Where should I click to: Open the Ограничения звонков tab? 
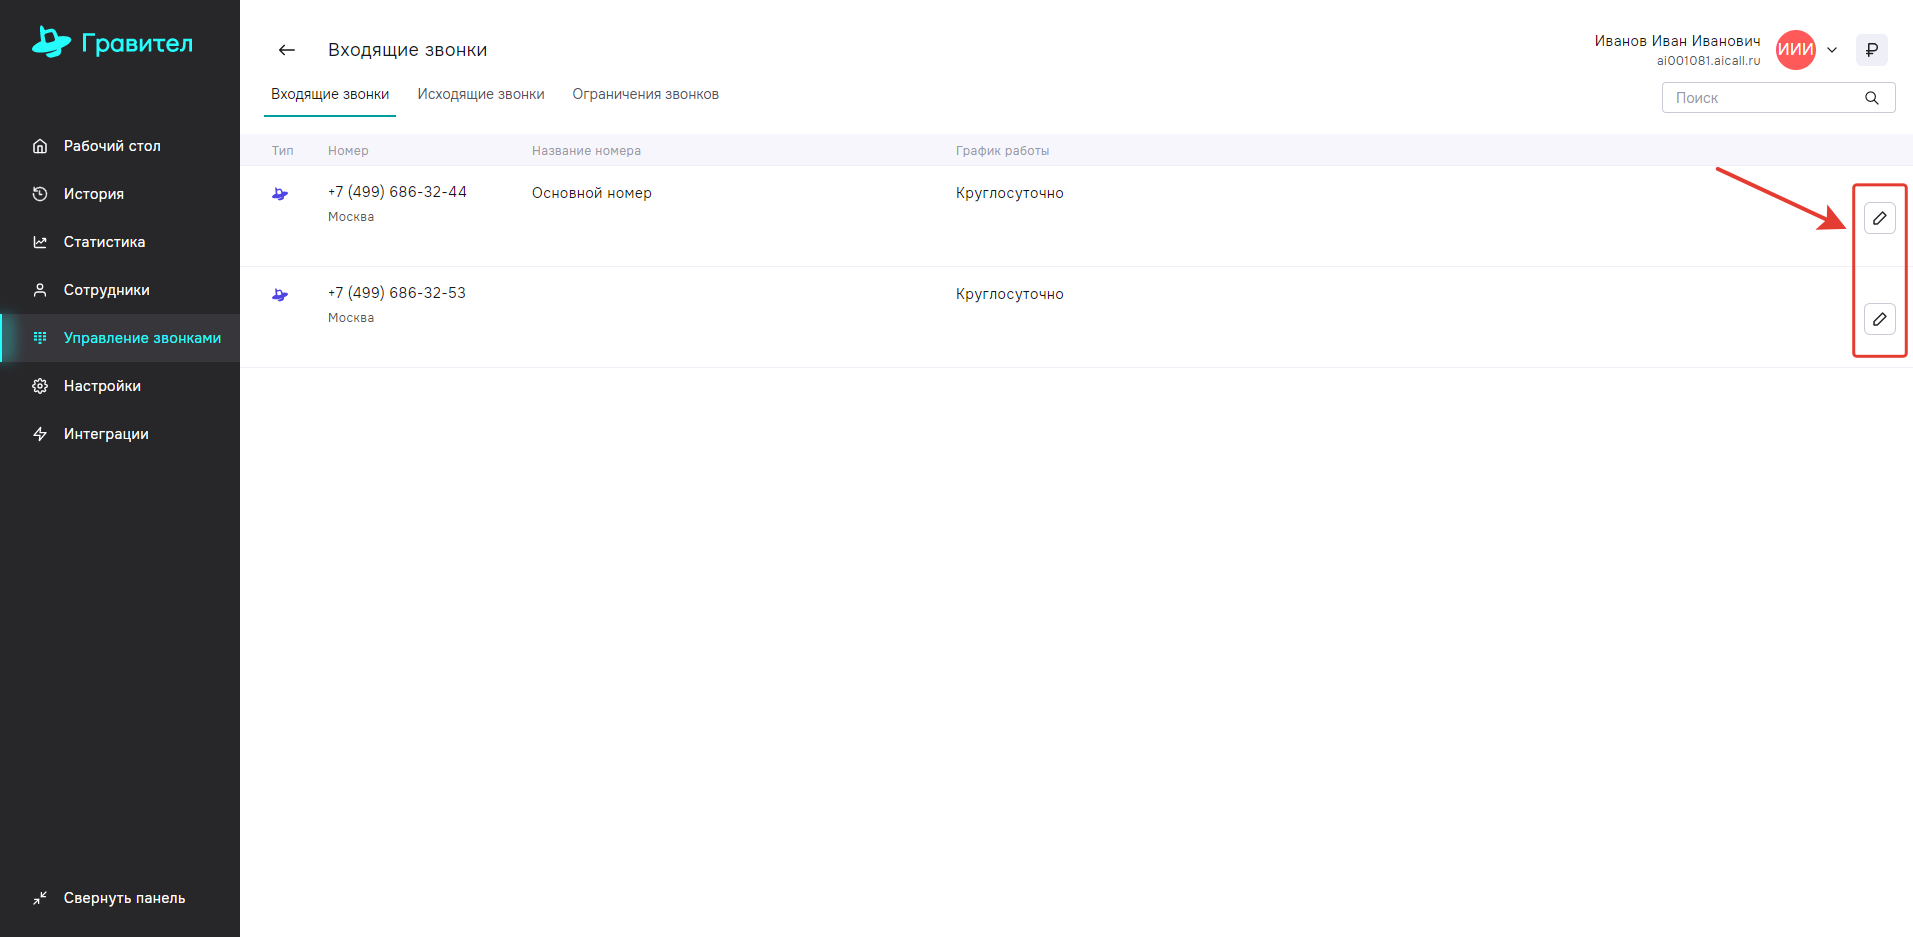click(645, 94)
